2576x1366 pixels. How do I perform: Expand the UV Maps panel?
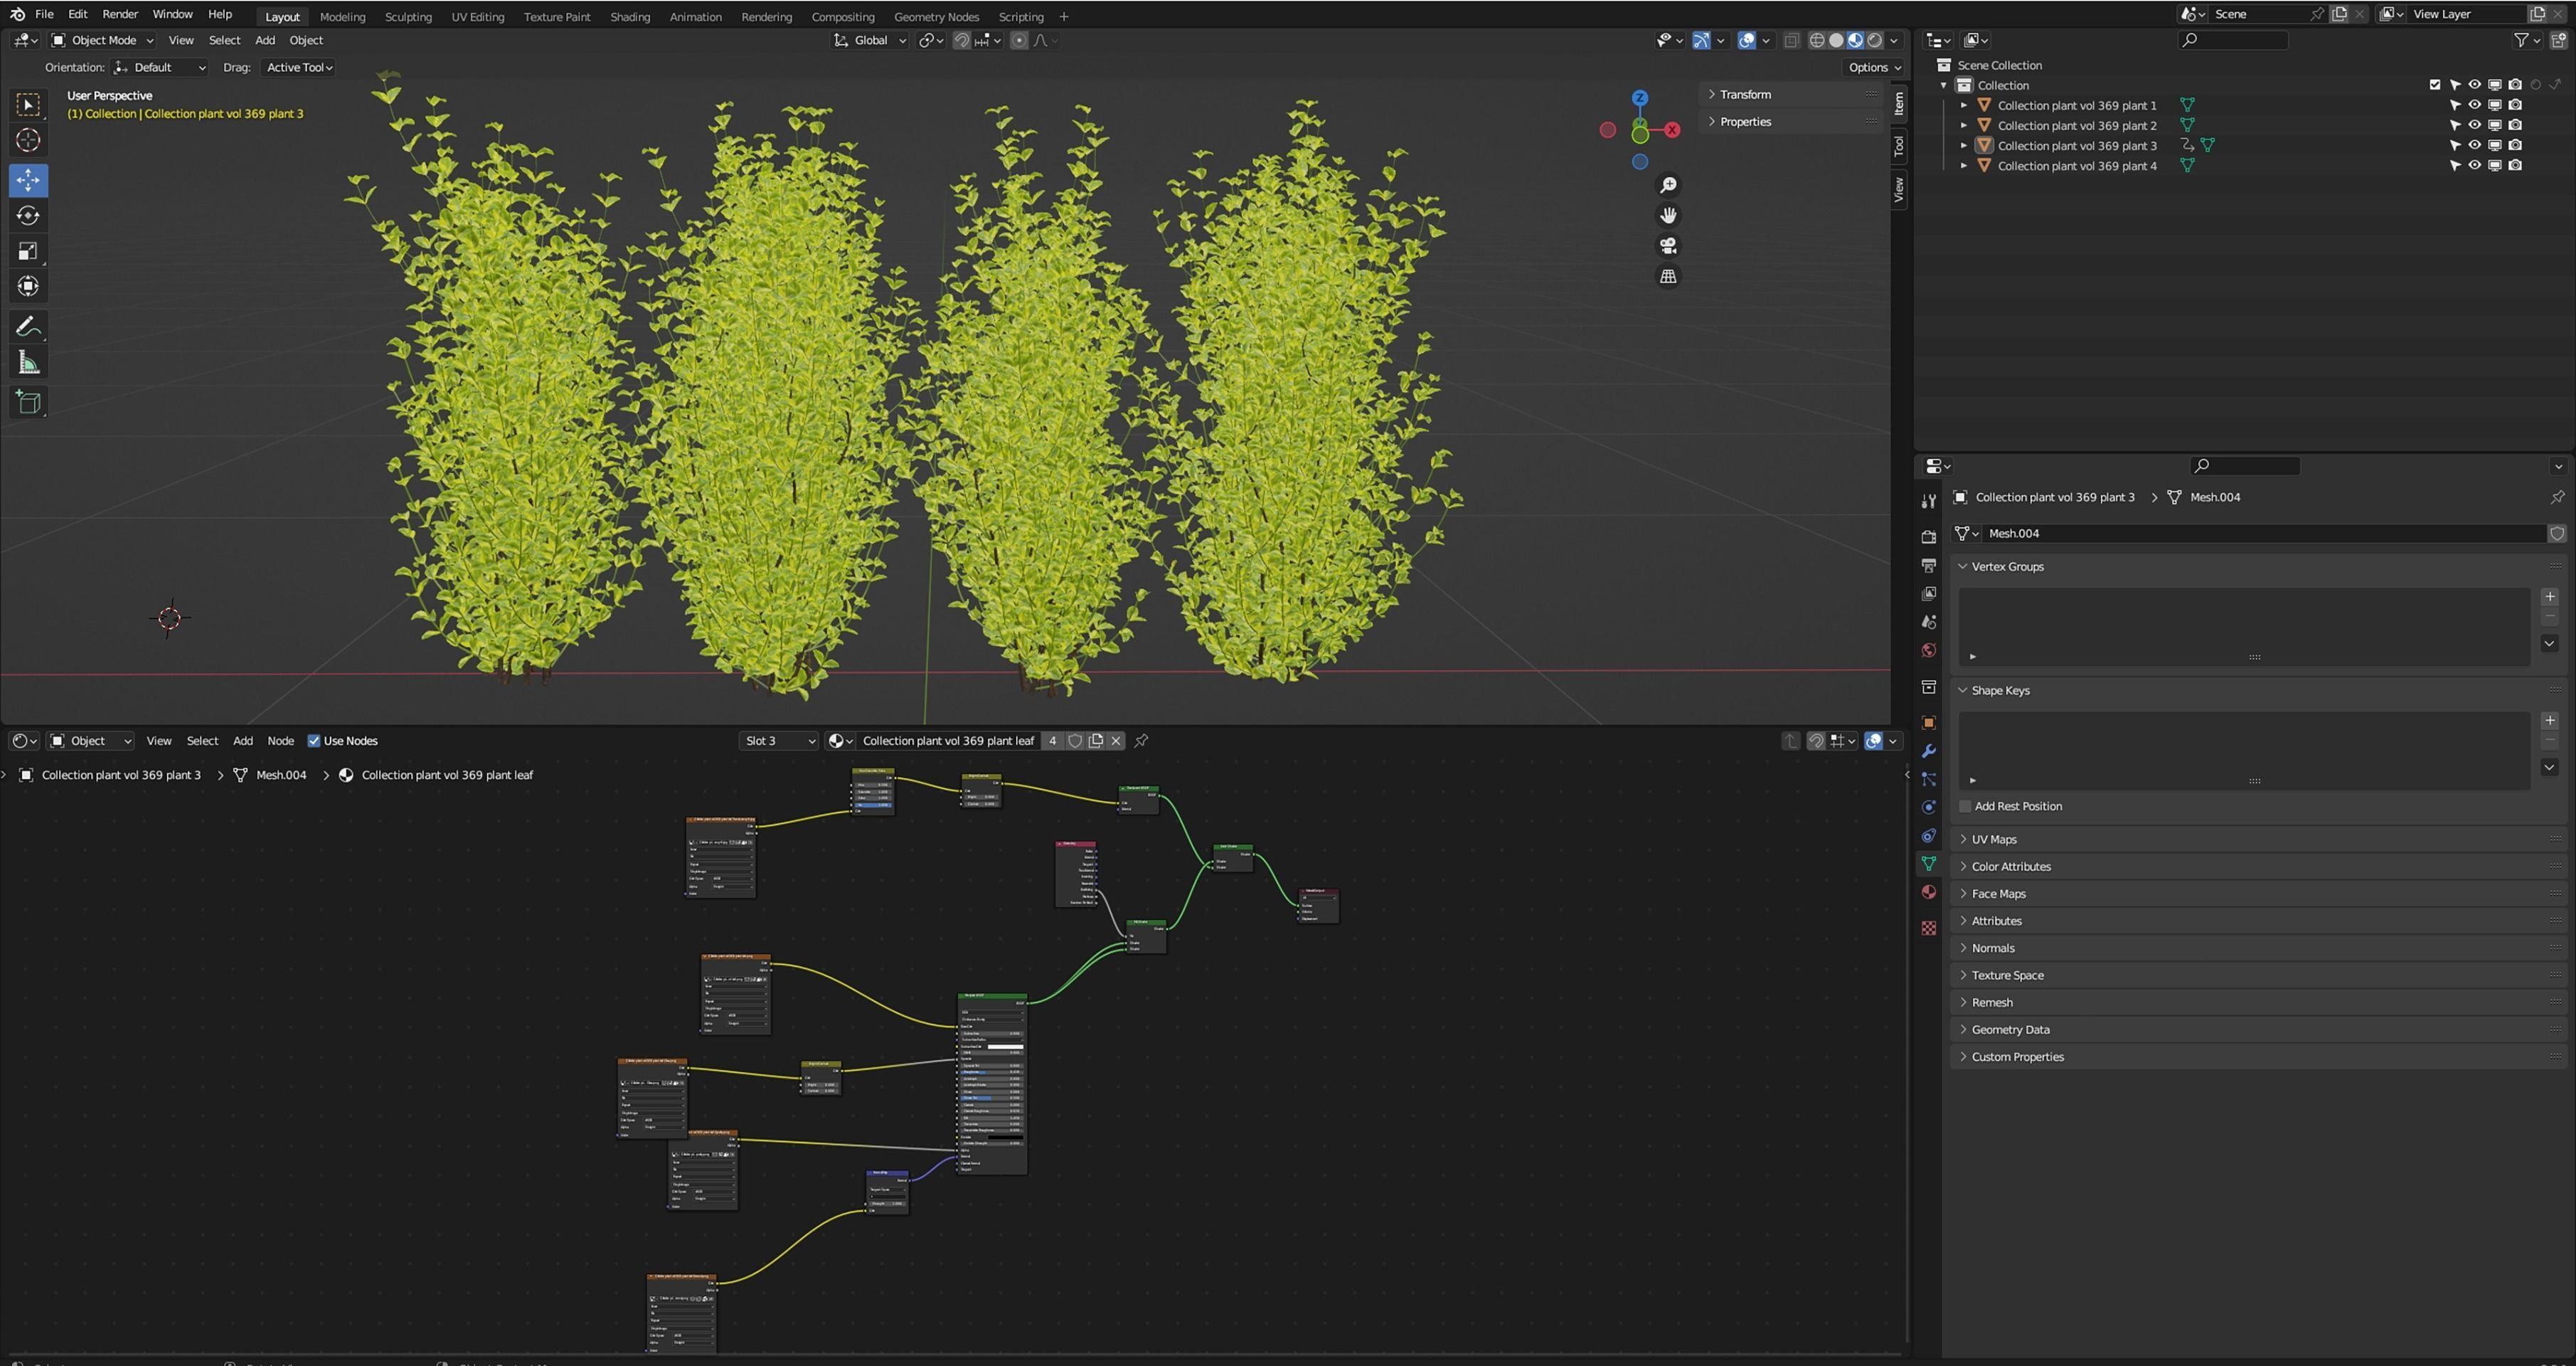pyautogui.click(x=2258, y=839)
